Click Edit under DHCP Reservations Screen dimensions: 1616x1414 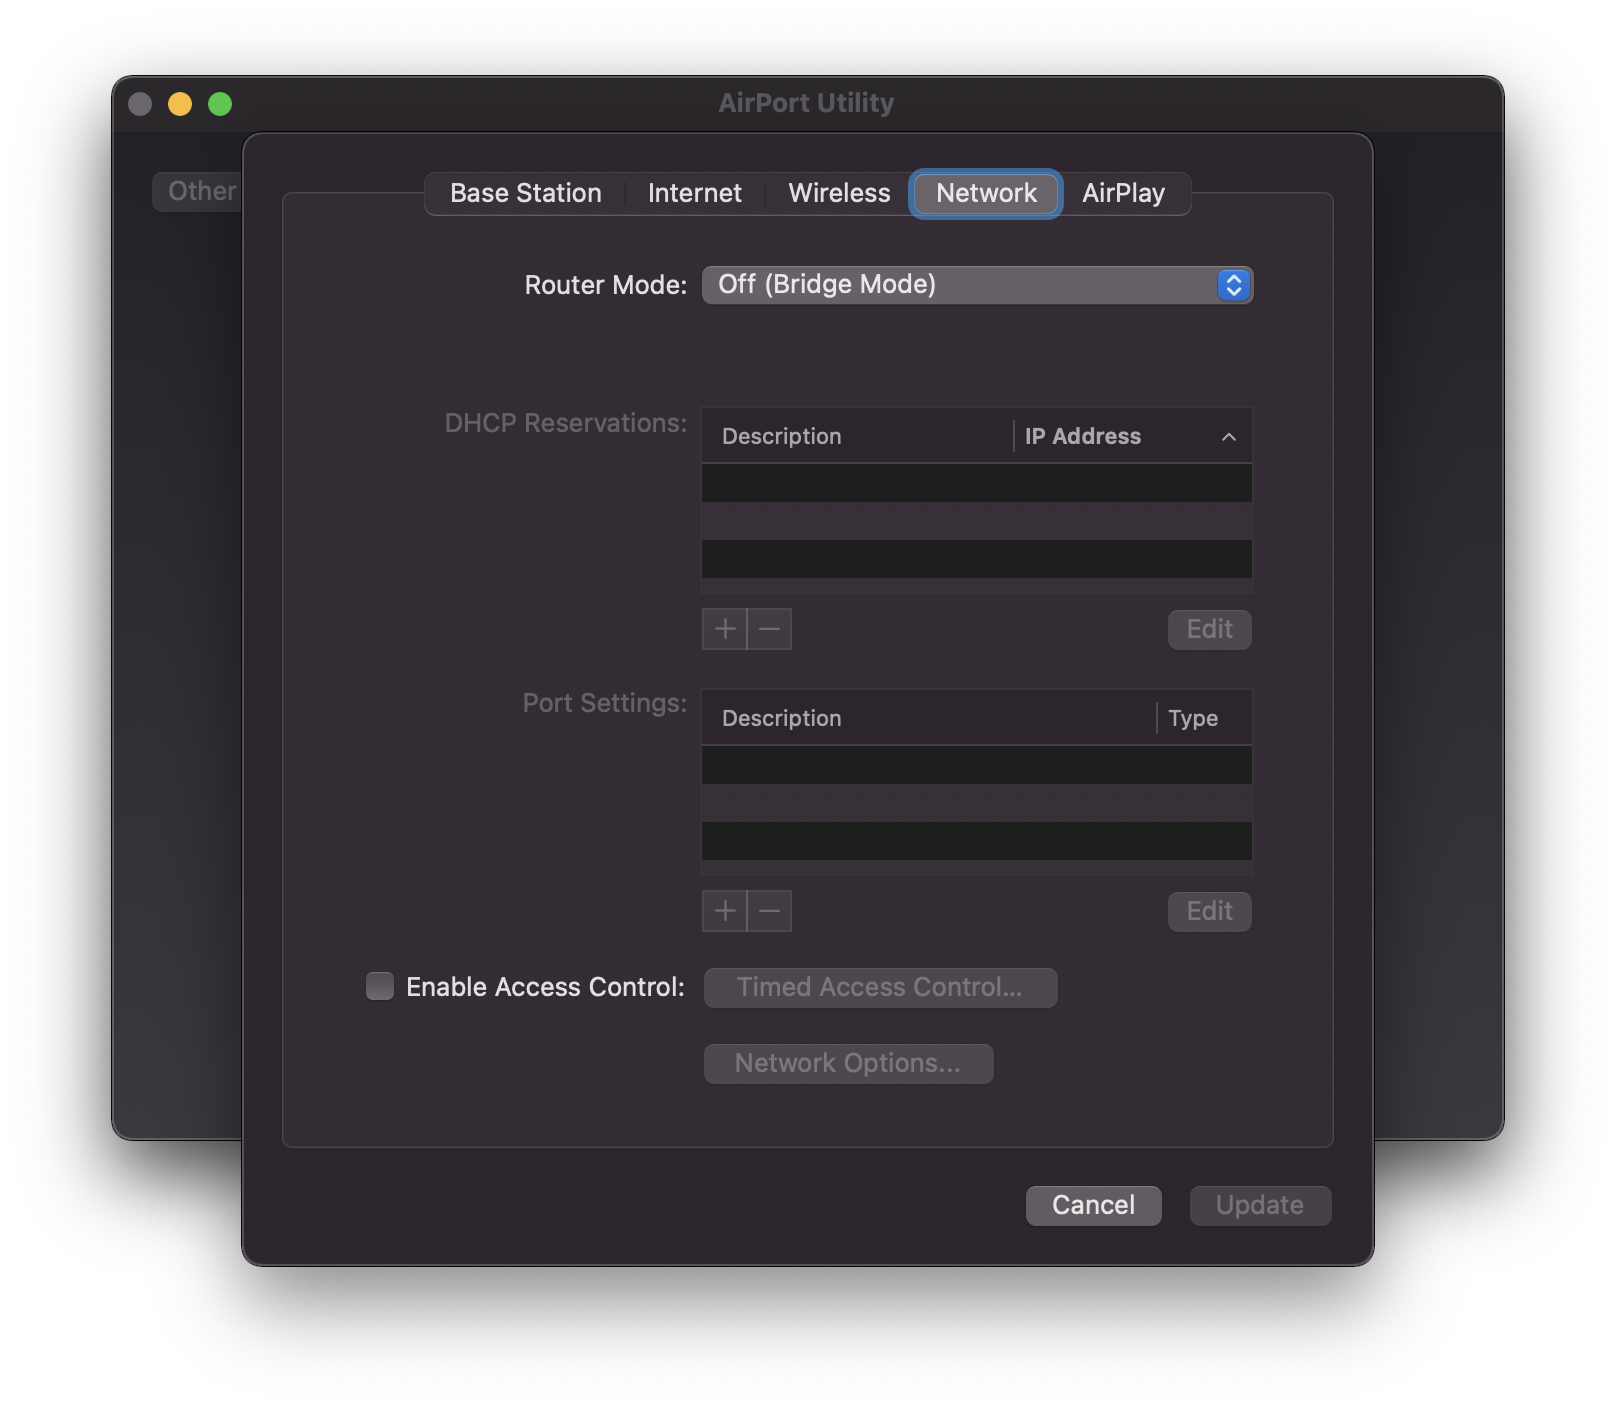tap(1210, 629)
